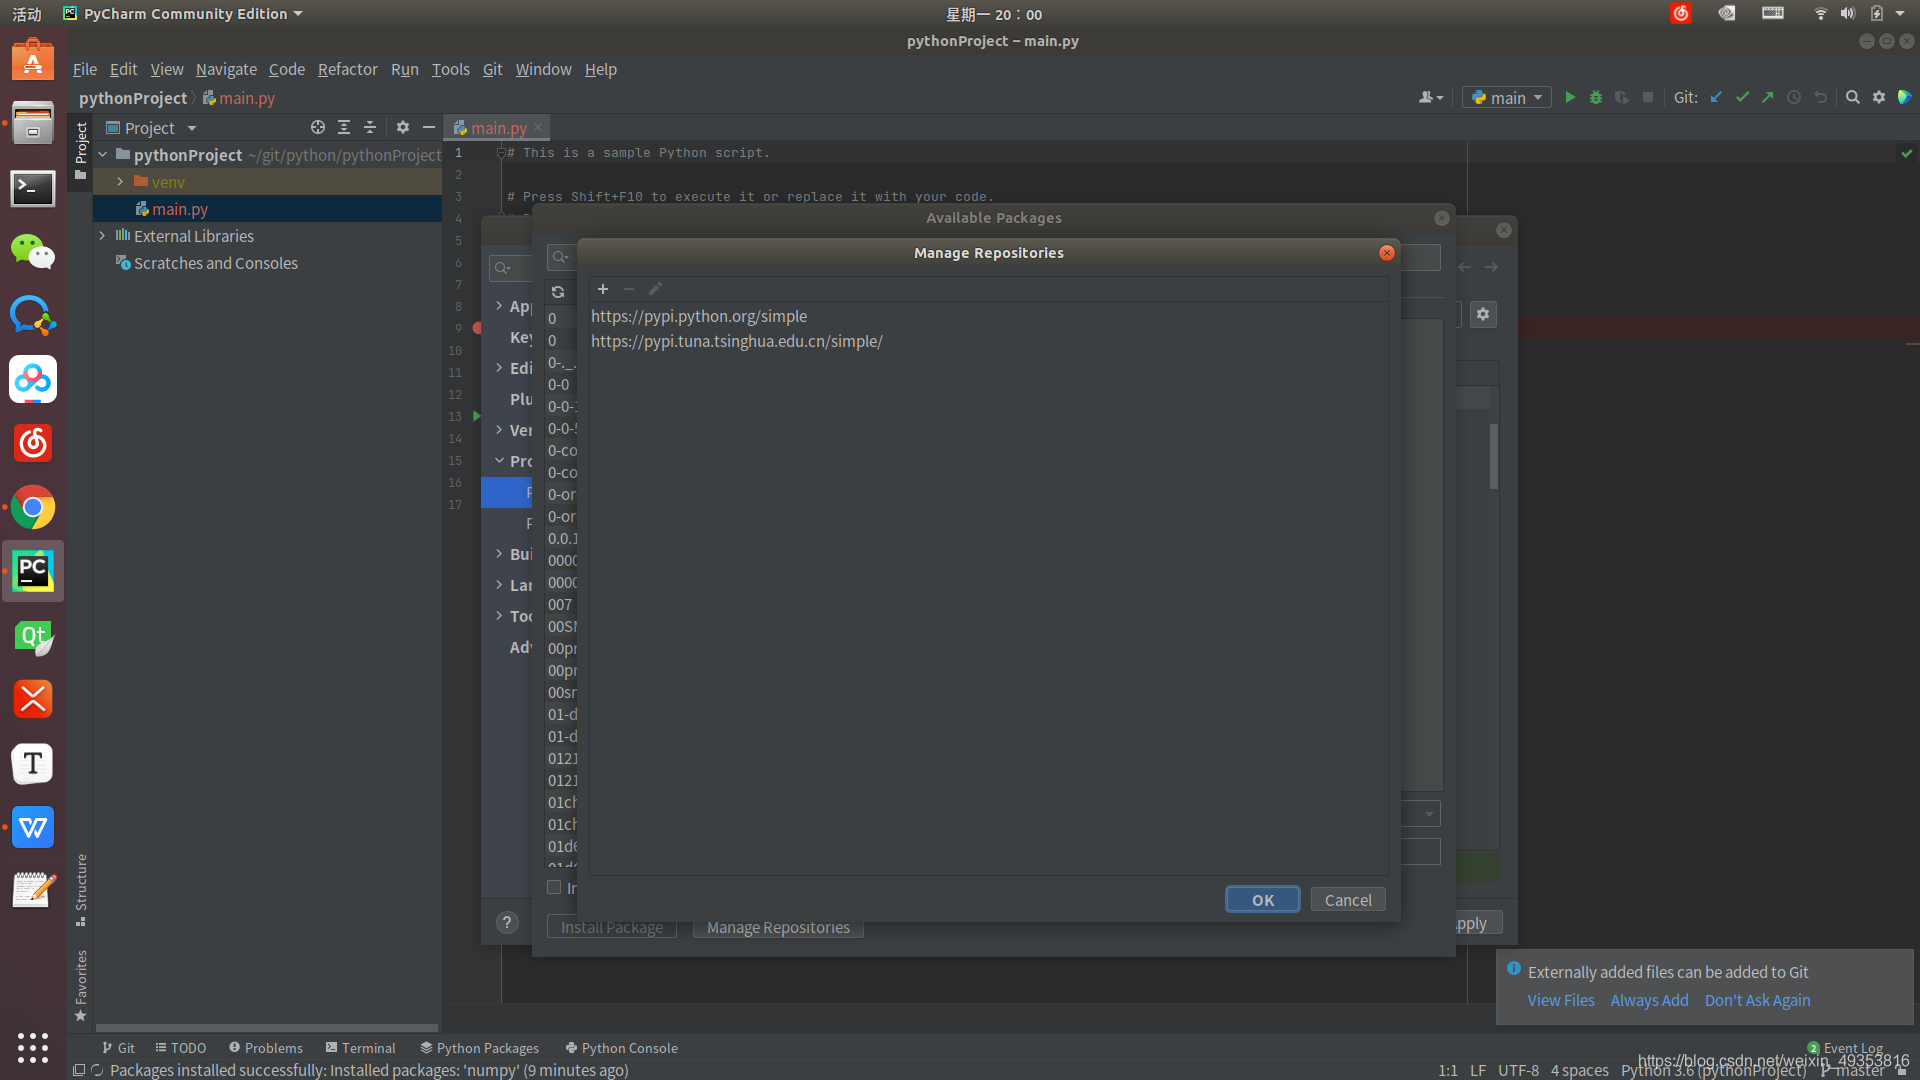Open IDE settings gear in the toolbar
This screenshot has height=1080, width=1920.
pyautogui.click(x=1879, y=97)
